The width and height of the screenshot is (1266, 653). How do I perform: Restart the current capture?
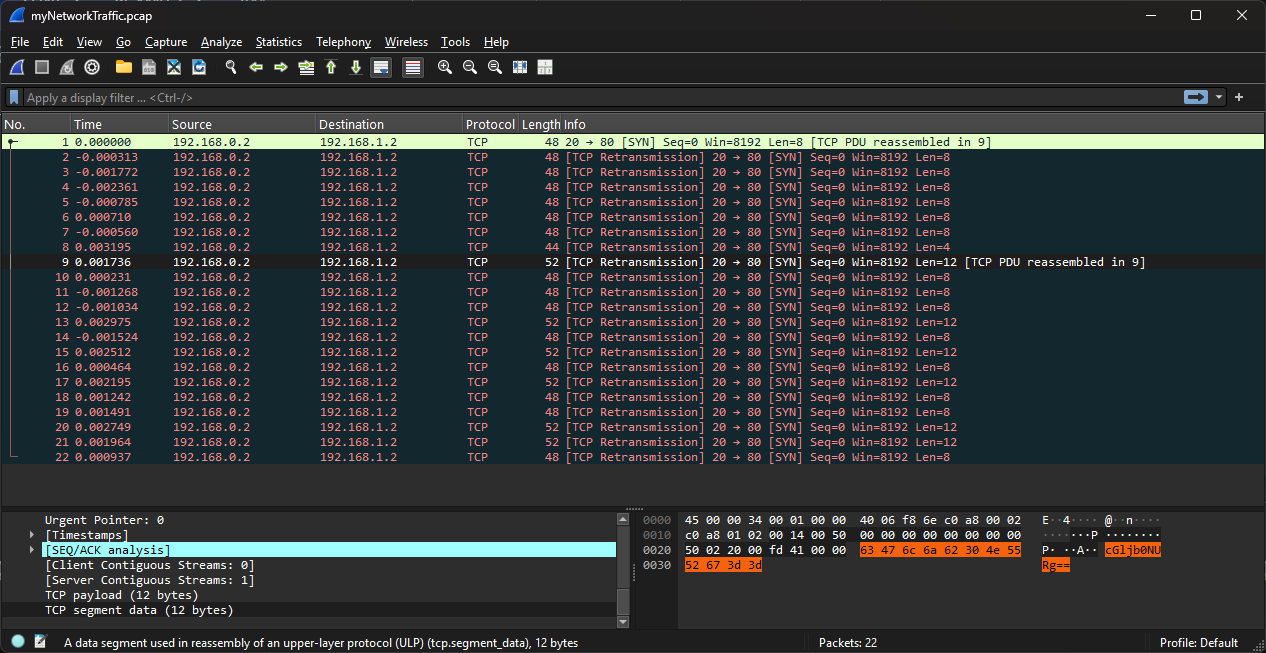66,67
